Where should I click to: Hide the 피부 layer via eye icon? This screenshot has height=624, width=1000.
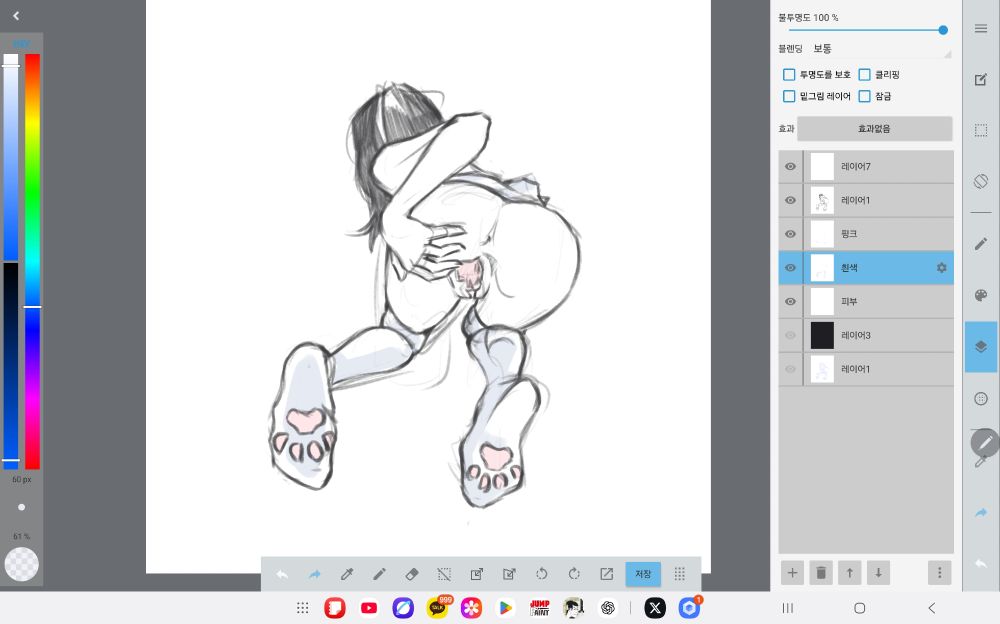click(790, 302)
